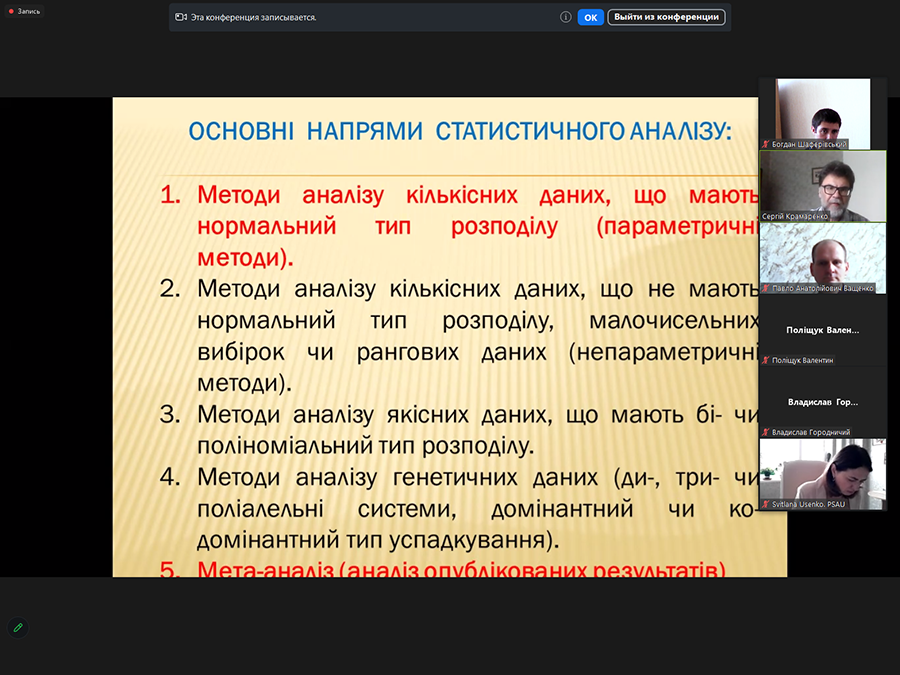Select Svitlana Usenko's video tile
This screenshot has width=900, height=675.
(823, 474)
